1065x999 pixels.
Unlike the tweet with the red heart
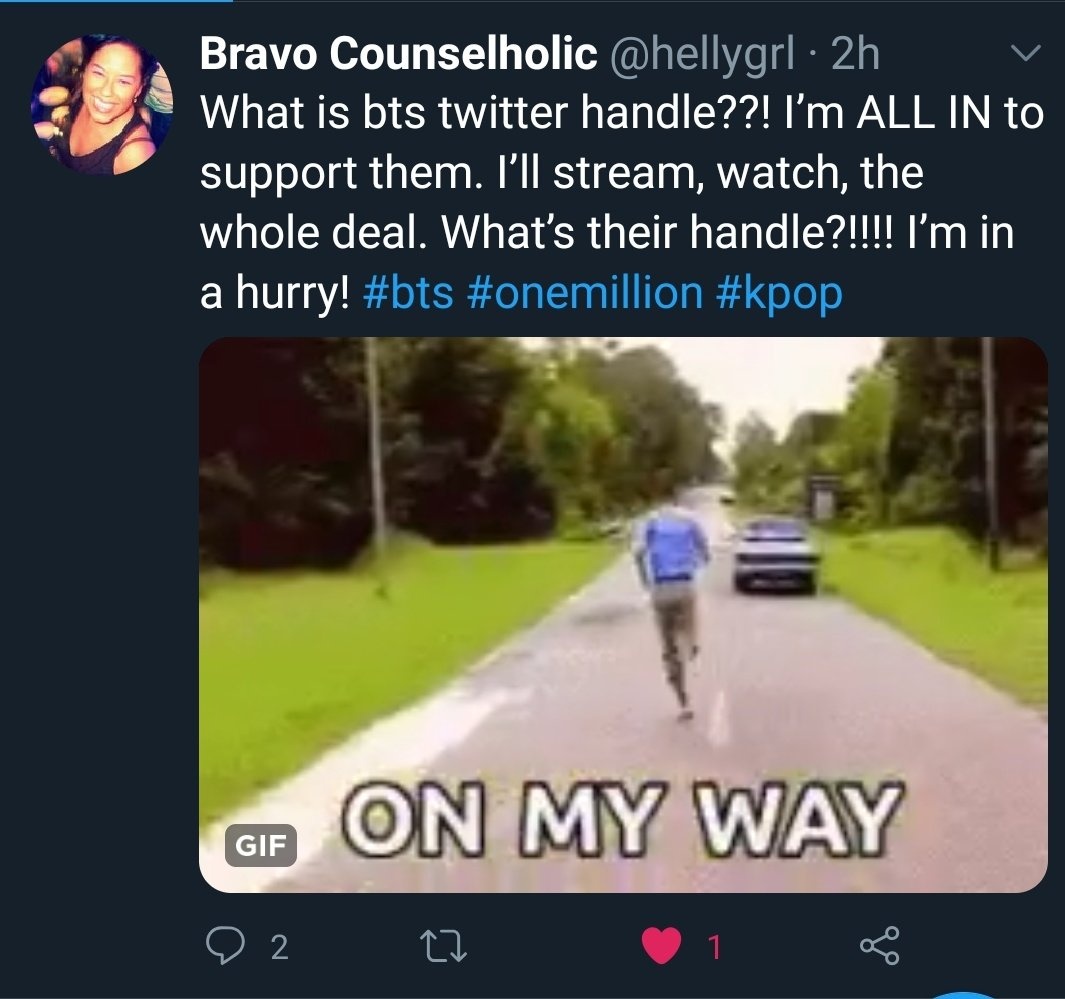662,945
